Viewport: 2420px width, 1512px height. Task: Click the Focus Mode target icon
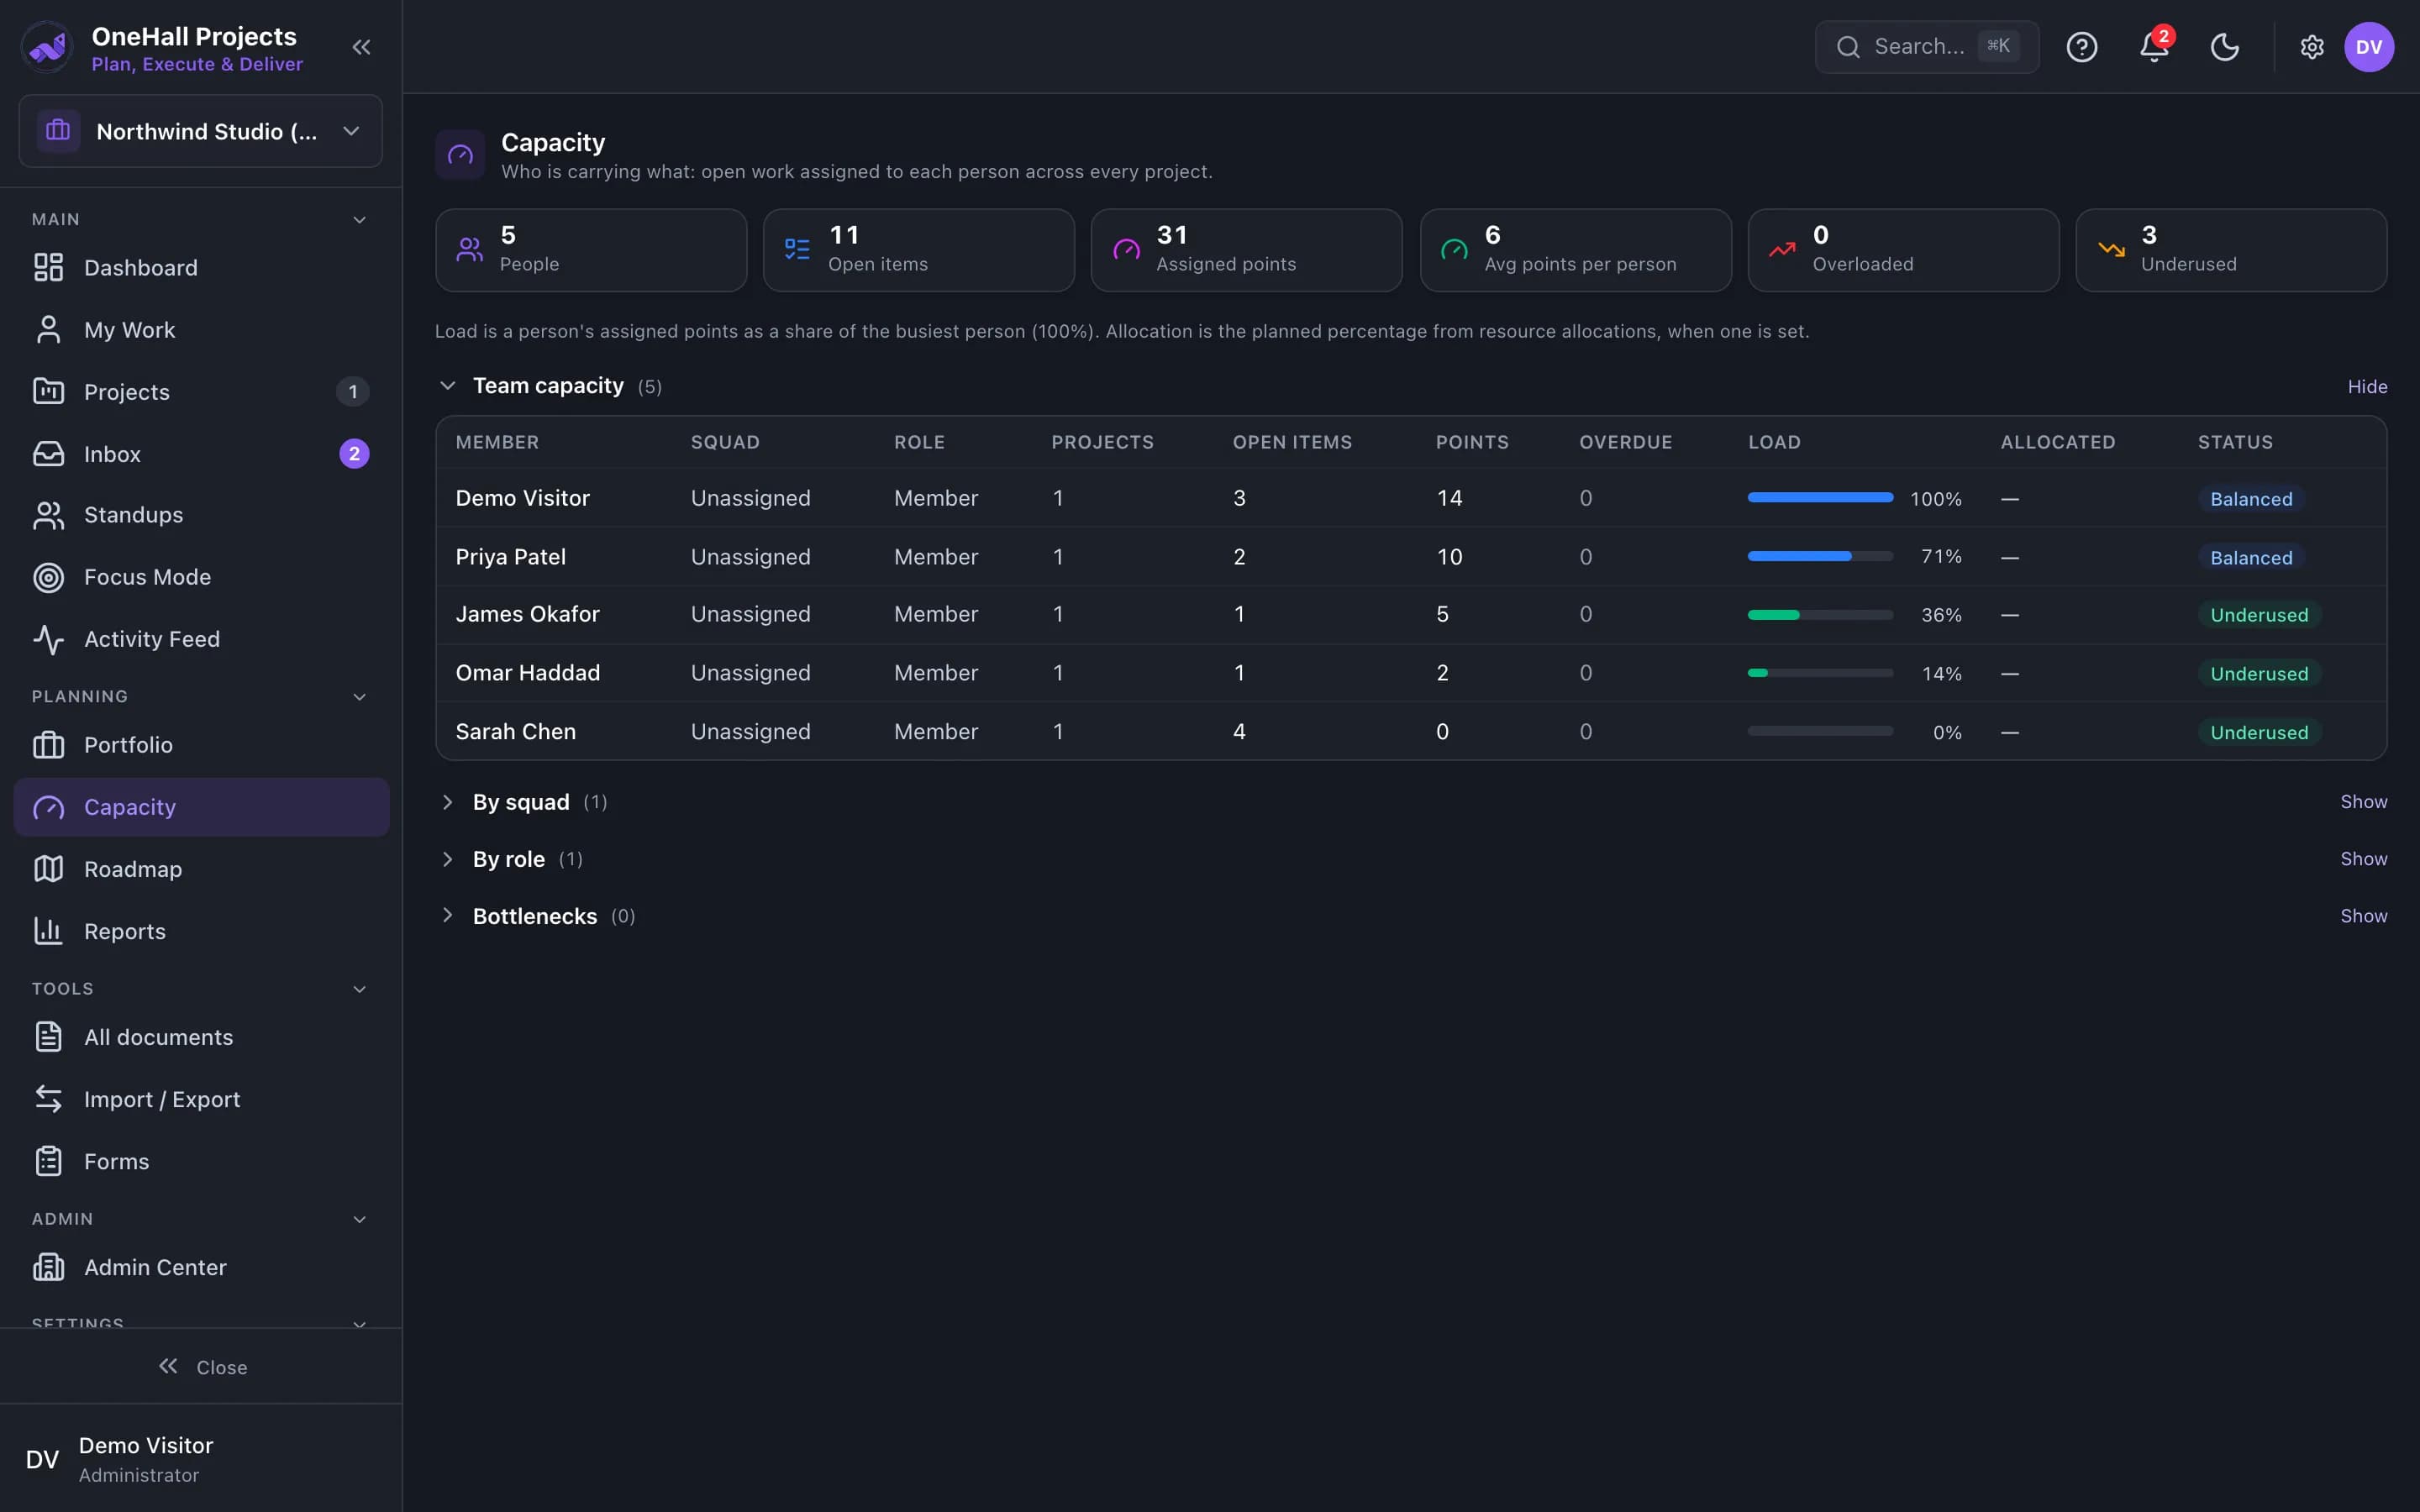pos(48,577)
